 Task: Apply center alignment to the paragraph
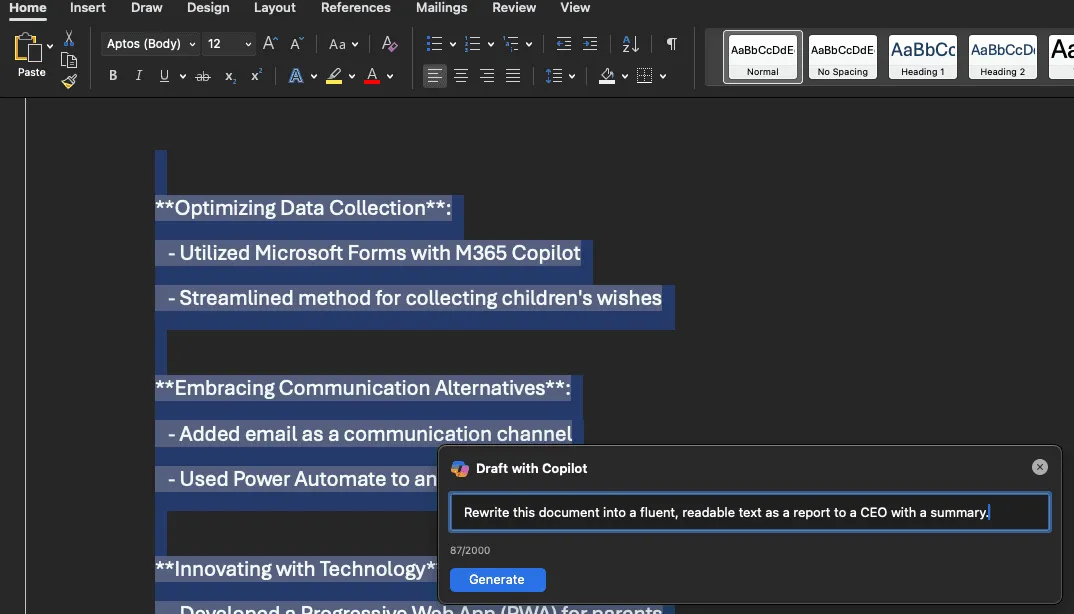[x=460, y=76]
